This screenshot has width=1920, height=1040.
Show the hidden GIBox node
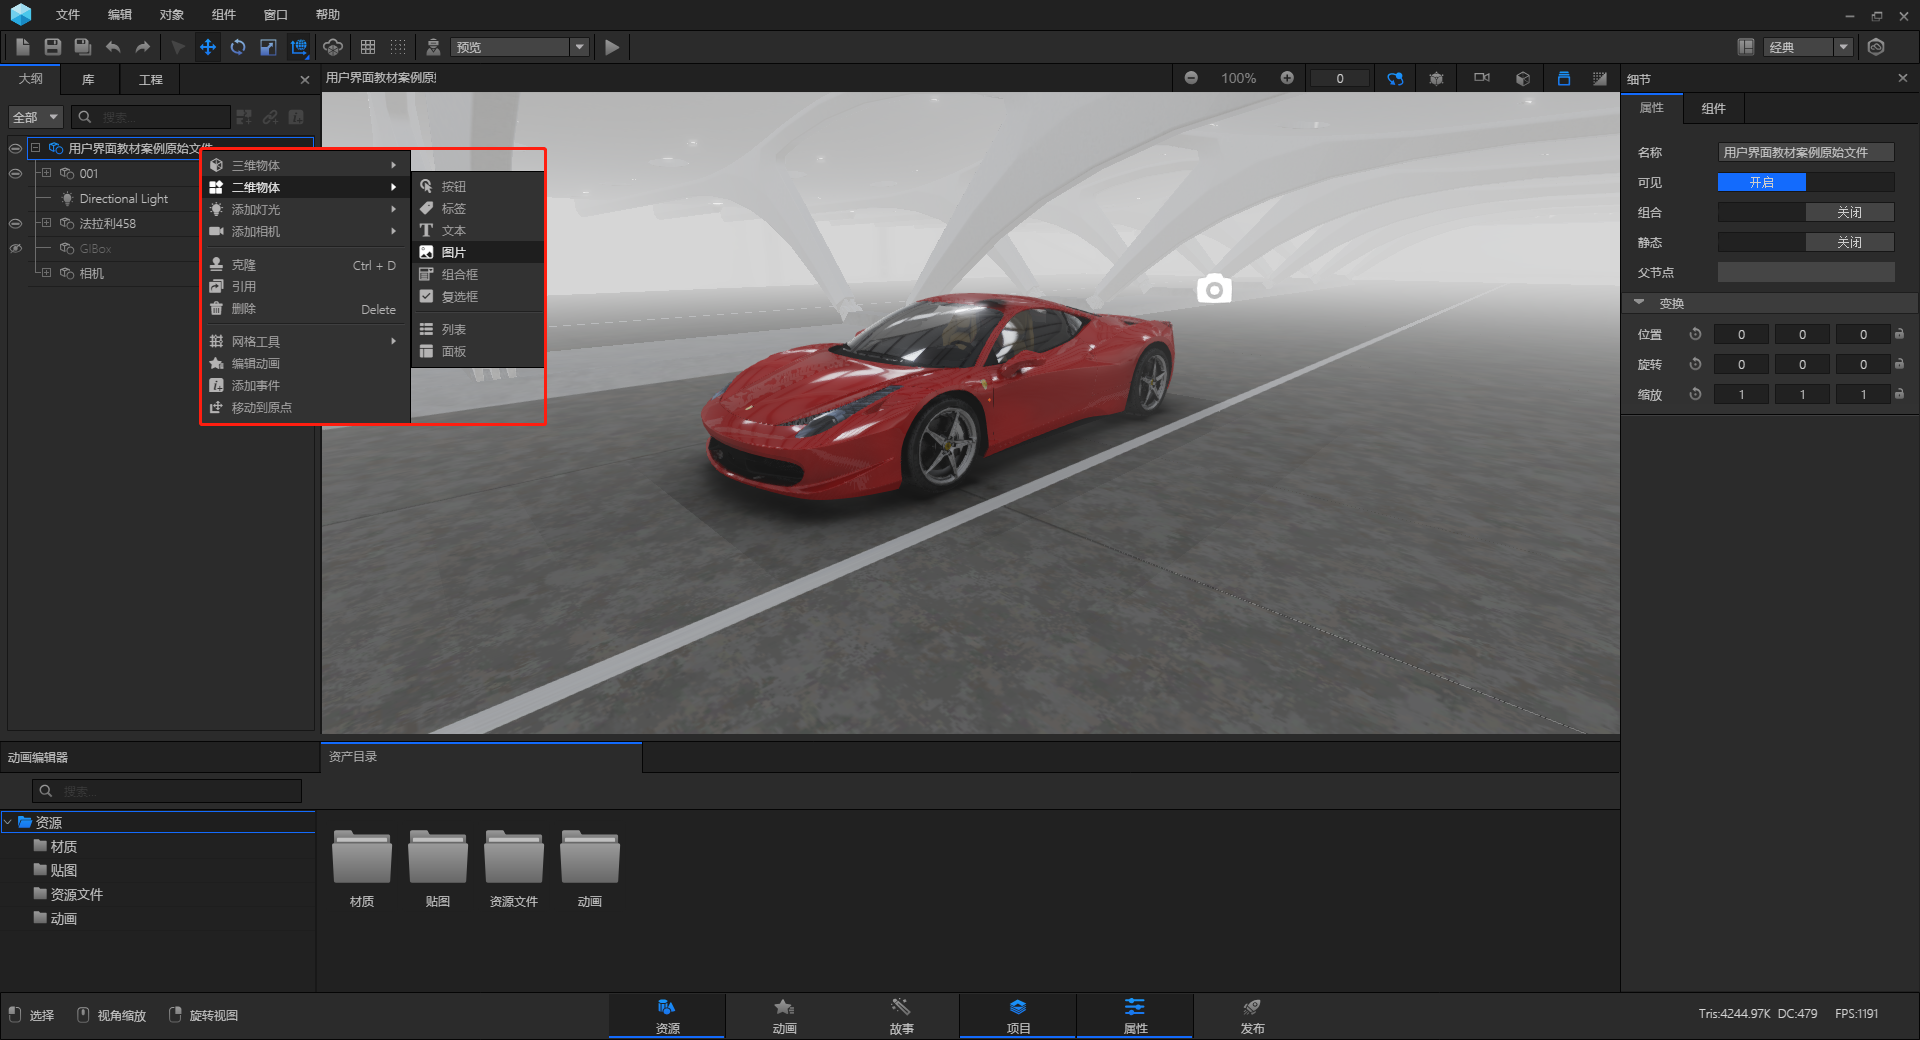(15, 248)
